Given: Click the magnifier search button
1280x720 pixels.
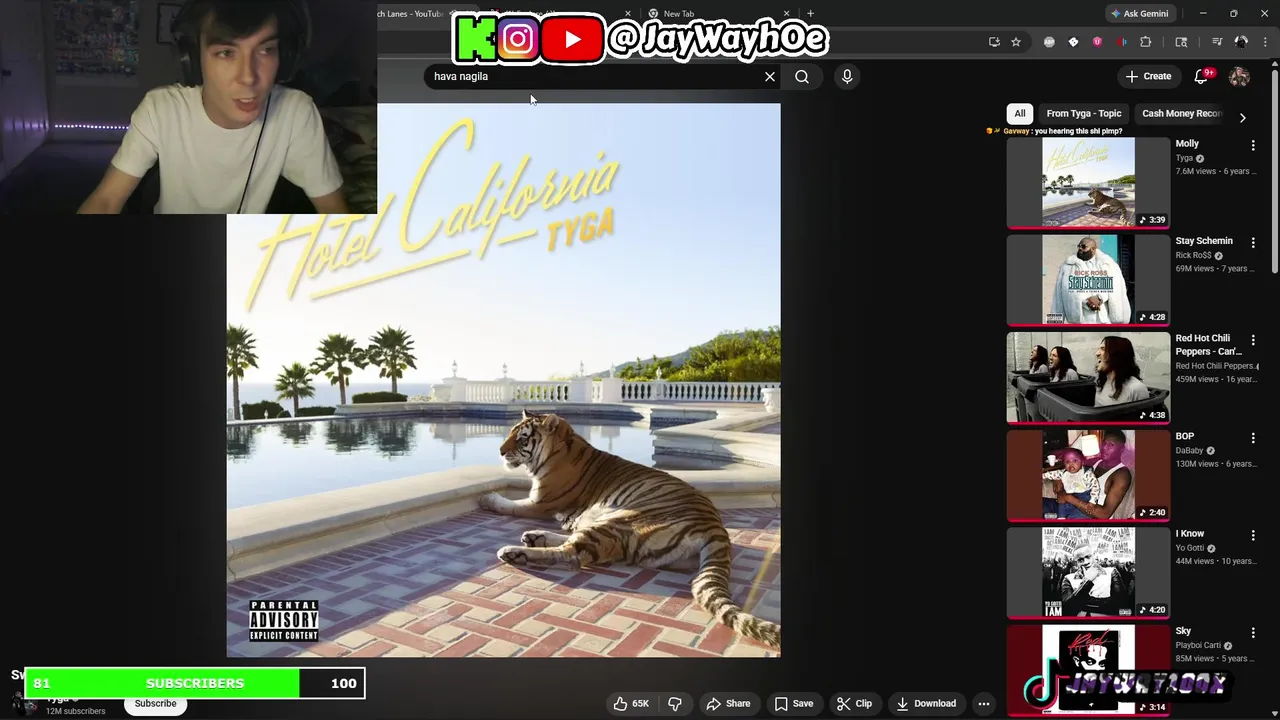Looking at the screenshot, I should (802, 76).
